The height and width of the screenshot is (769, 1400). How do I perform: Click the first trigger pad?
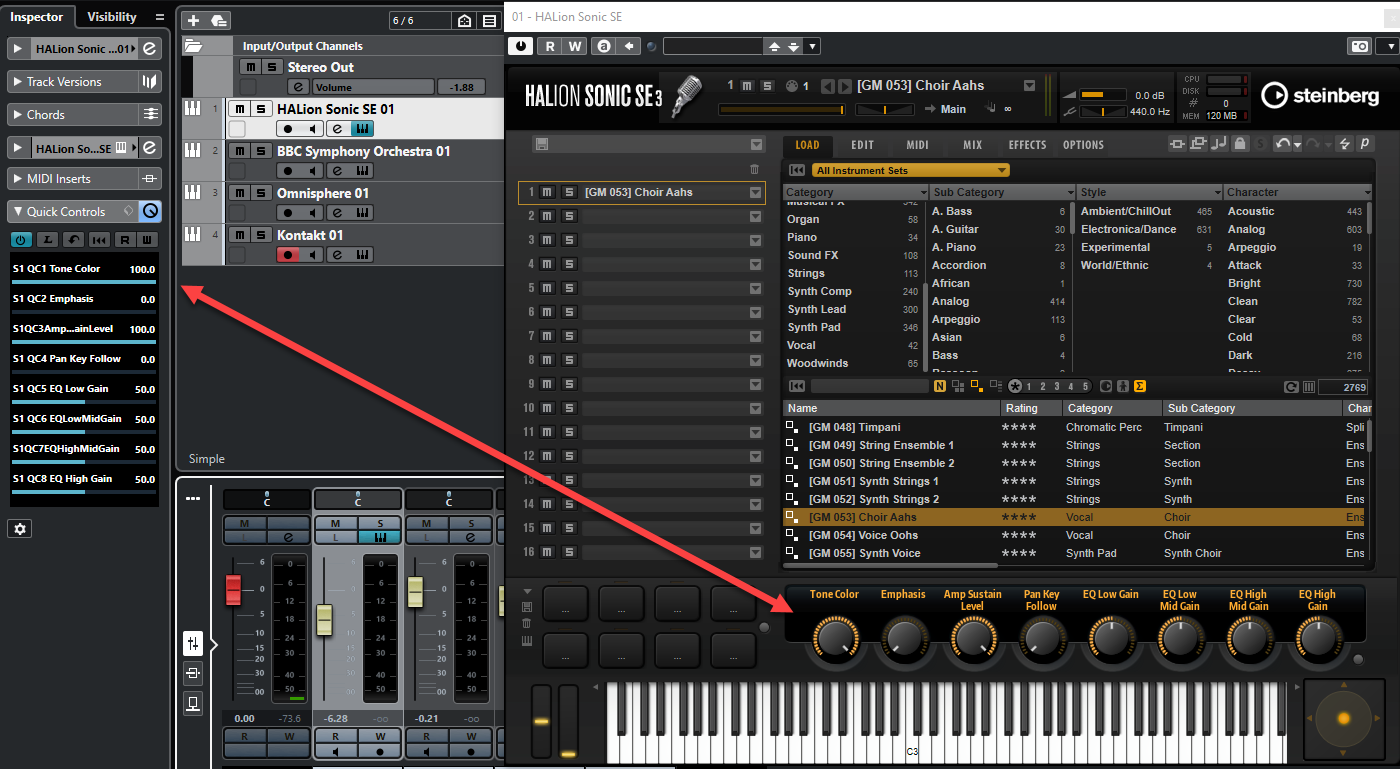coord(565,603)
